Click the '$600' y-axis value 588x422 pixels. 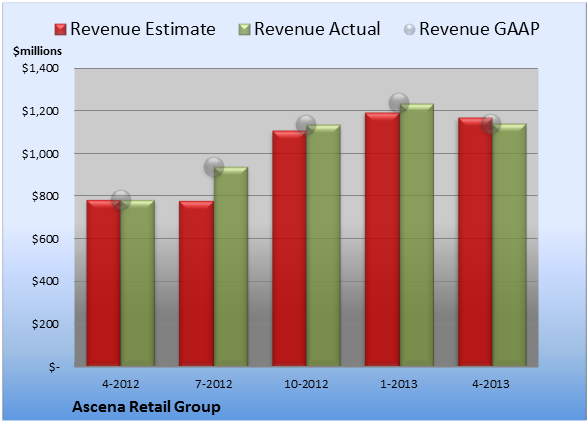[45, 239]
